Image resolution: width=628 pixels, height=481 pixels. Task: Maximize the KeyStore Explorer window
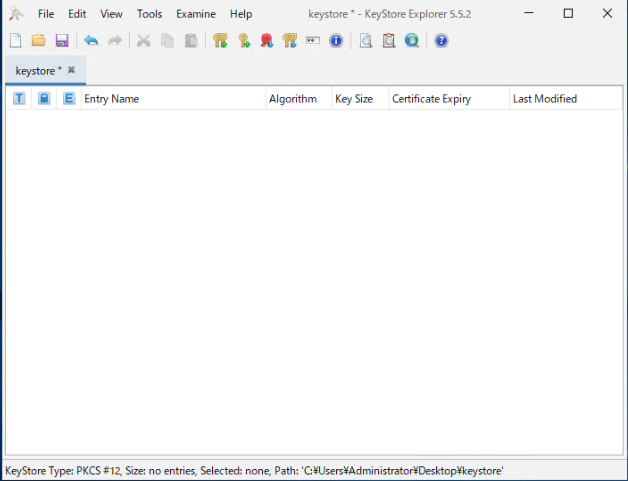tap(568, 14)
